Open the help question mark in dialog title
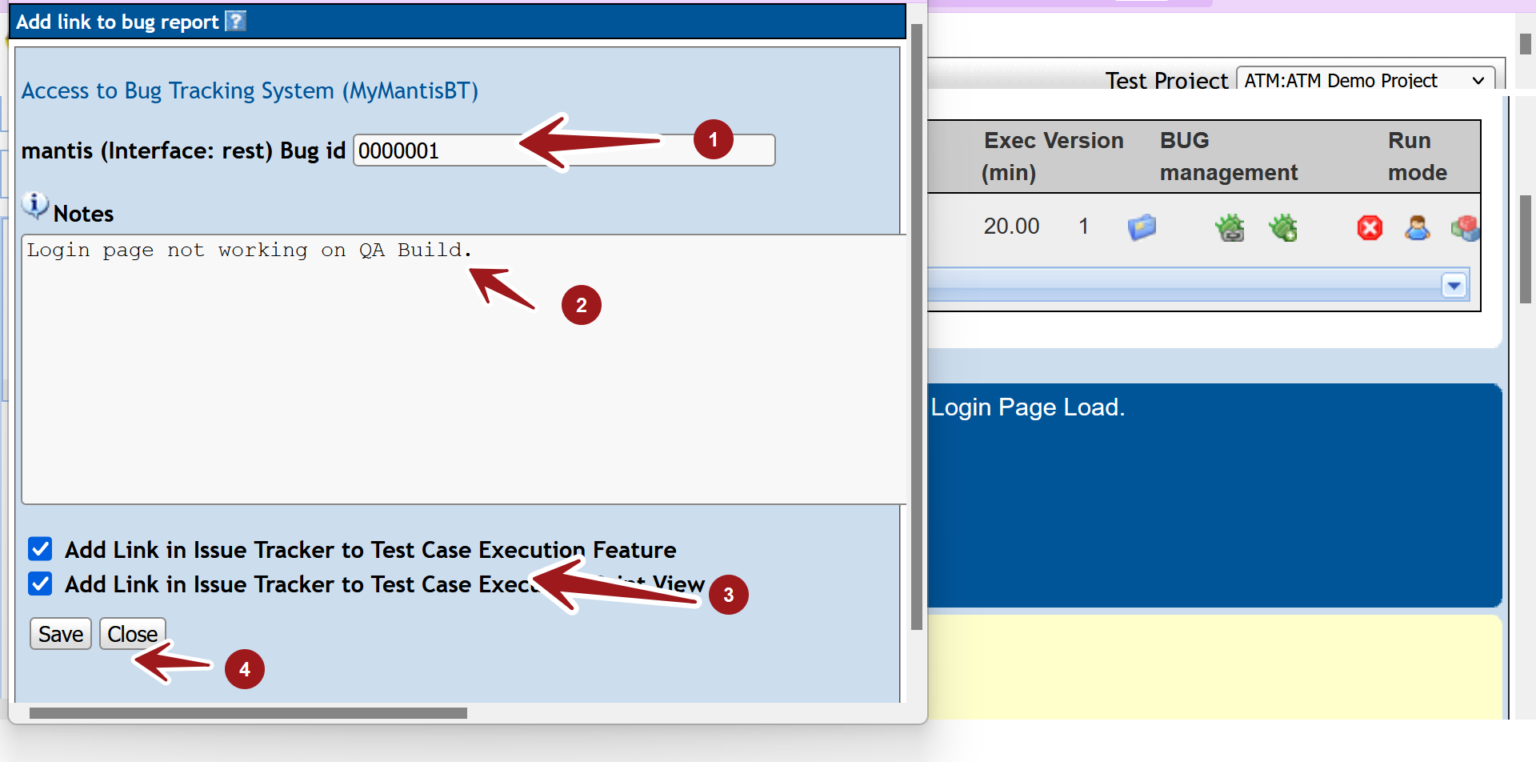 tap(237, 20)
